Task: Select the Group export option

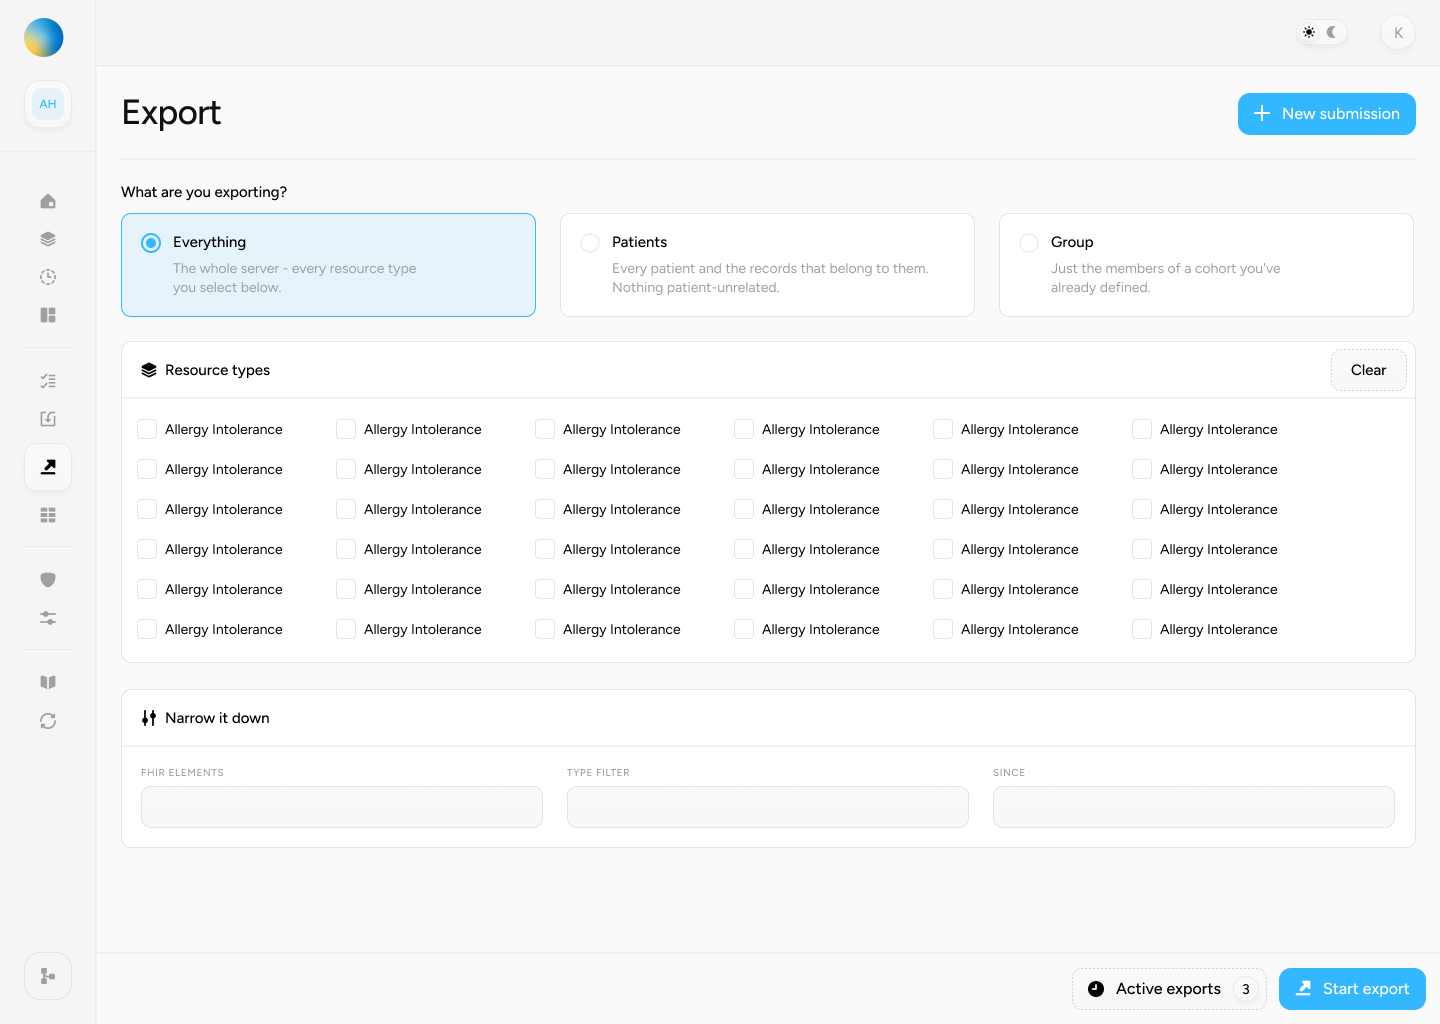Action: tap(1206, 265)
